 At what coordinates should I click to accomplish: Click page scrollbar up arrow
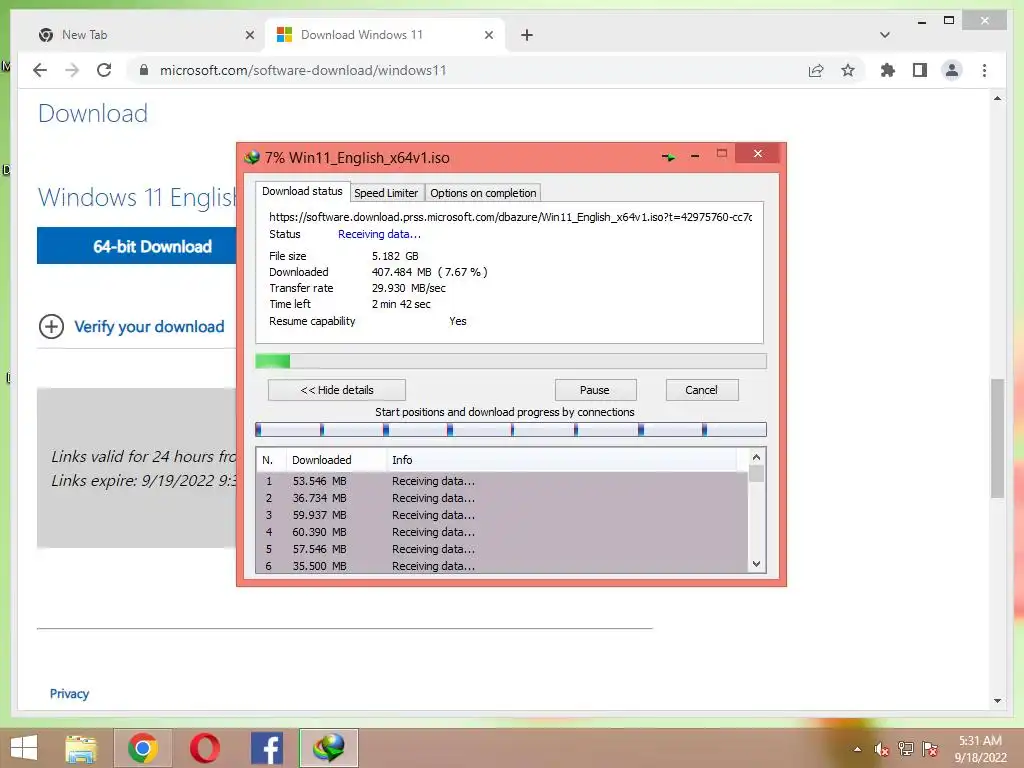click(x=997, y=99)
